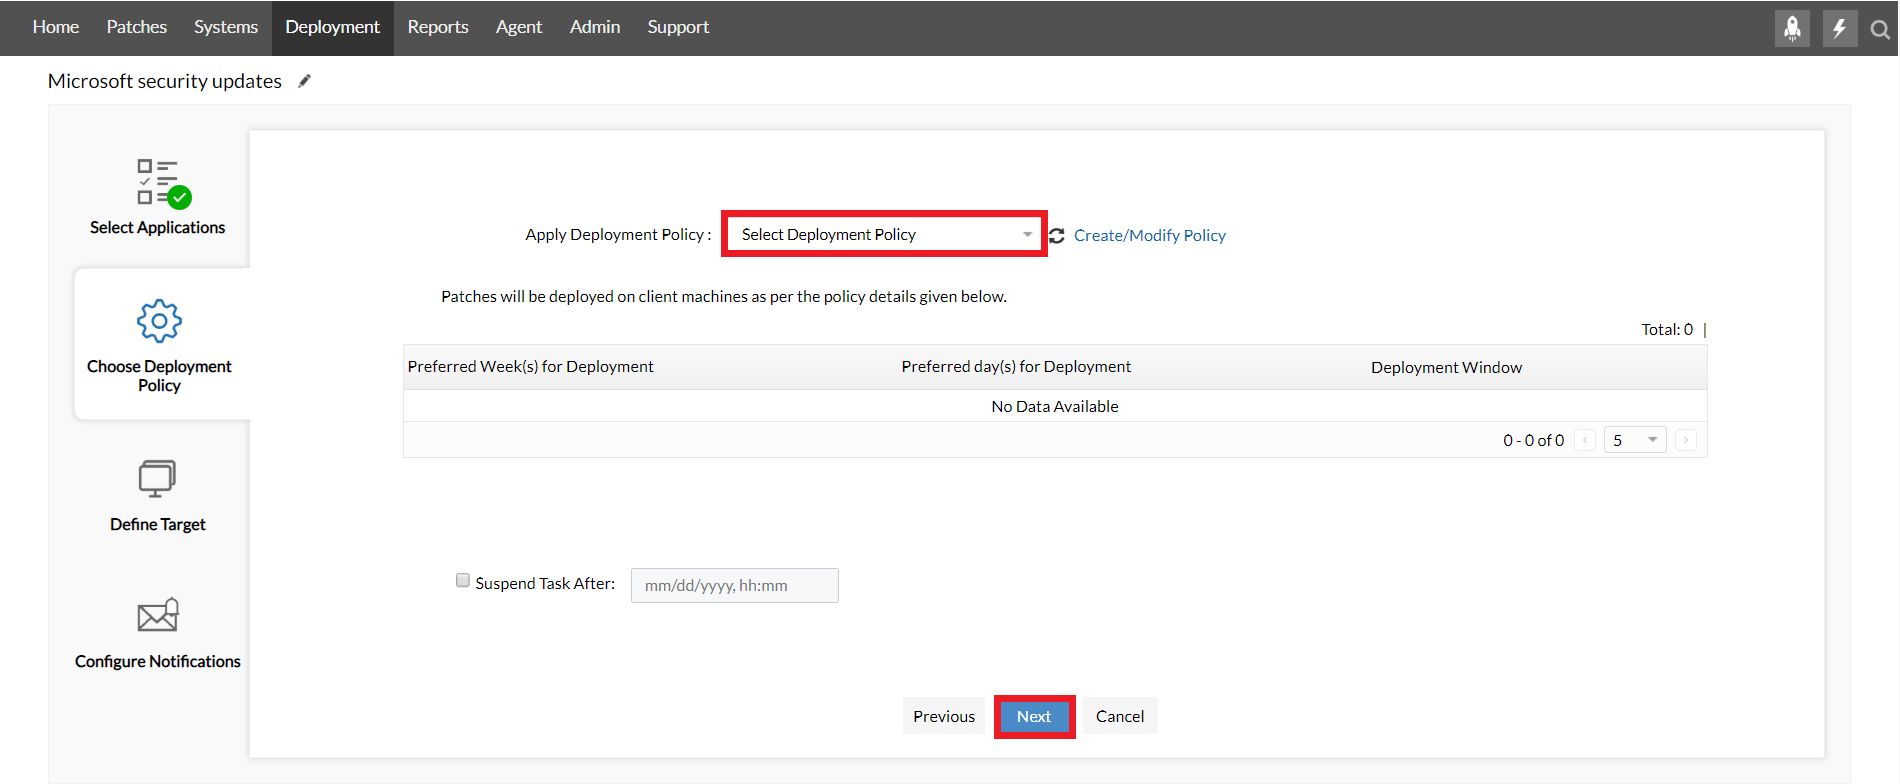
Task: Click the suspend date-time input field
Action: pos(734,585)
